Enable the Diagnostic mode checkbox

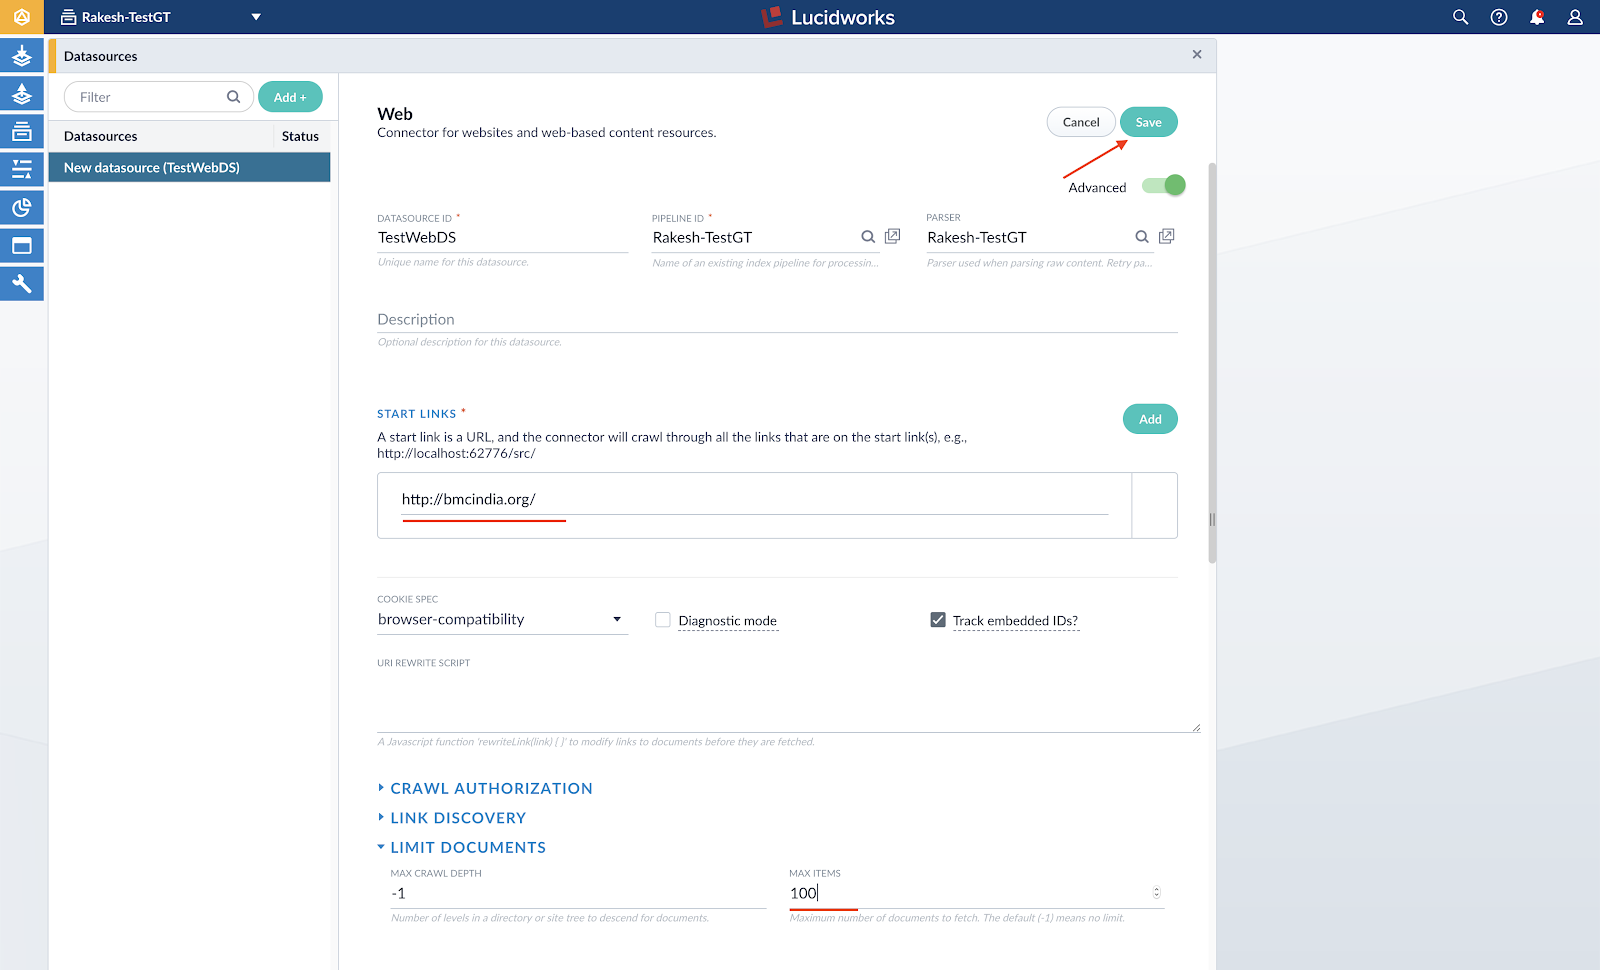click(662, 620)
